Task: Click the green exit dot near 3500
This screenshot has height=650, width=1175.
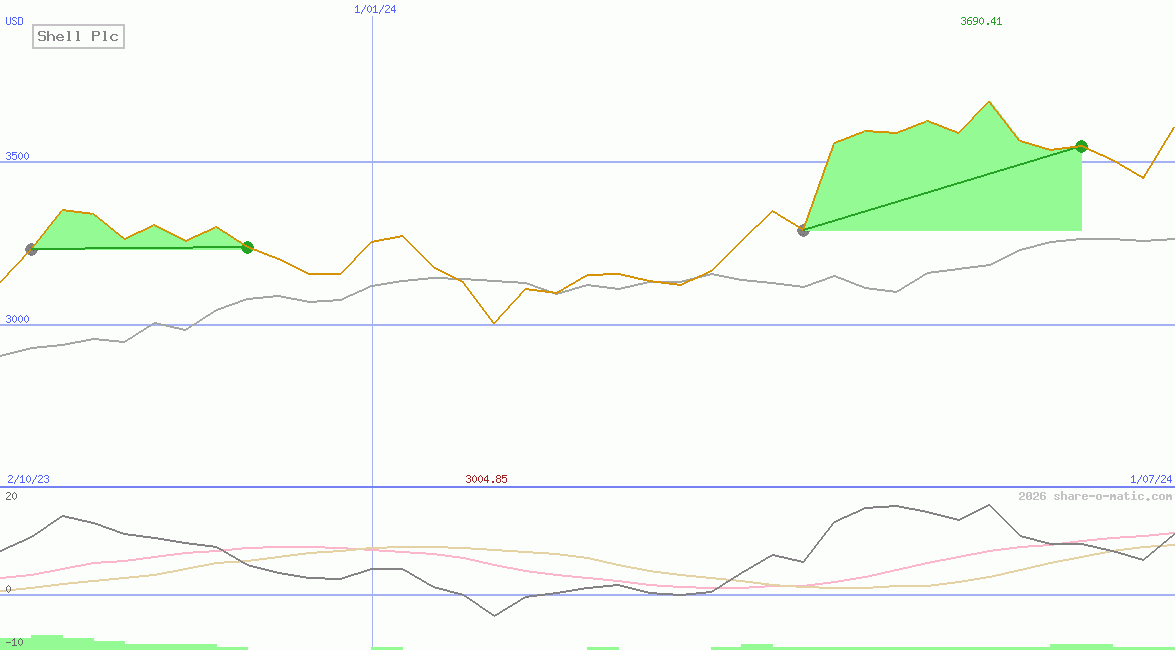Action: click(1081, 146)
